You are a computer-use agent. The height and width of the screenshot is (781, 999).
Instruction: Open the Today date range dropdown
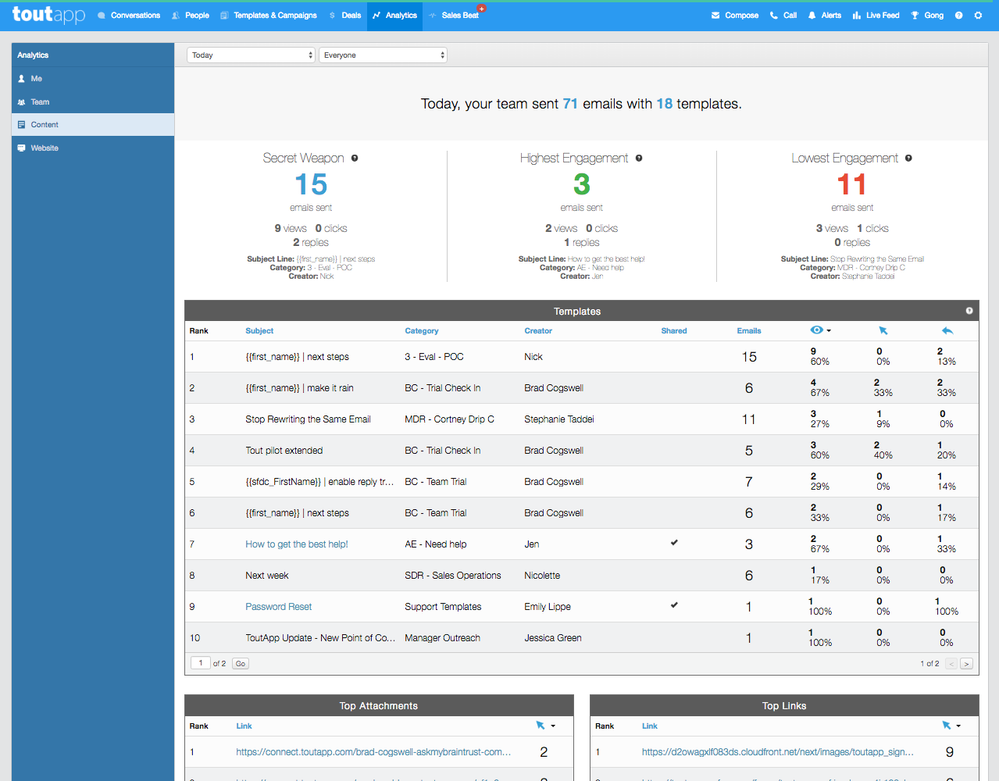[251, 55]
